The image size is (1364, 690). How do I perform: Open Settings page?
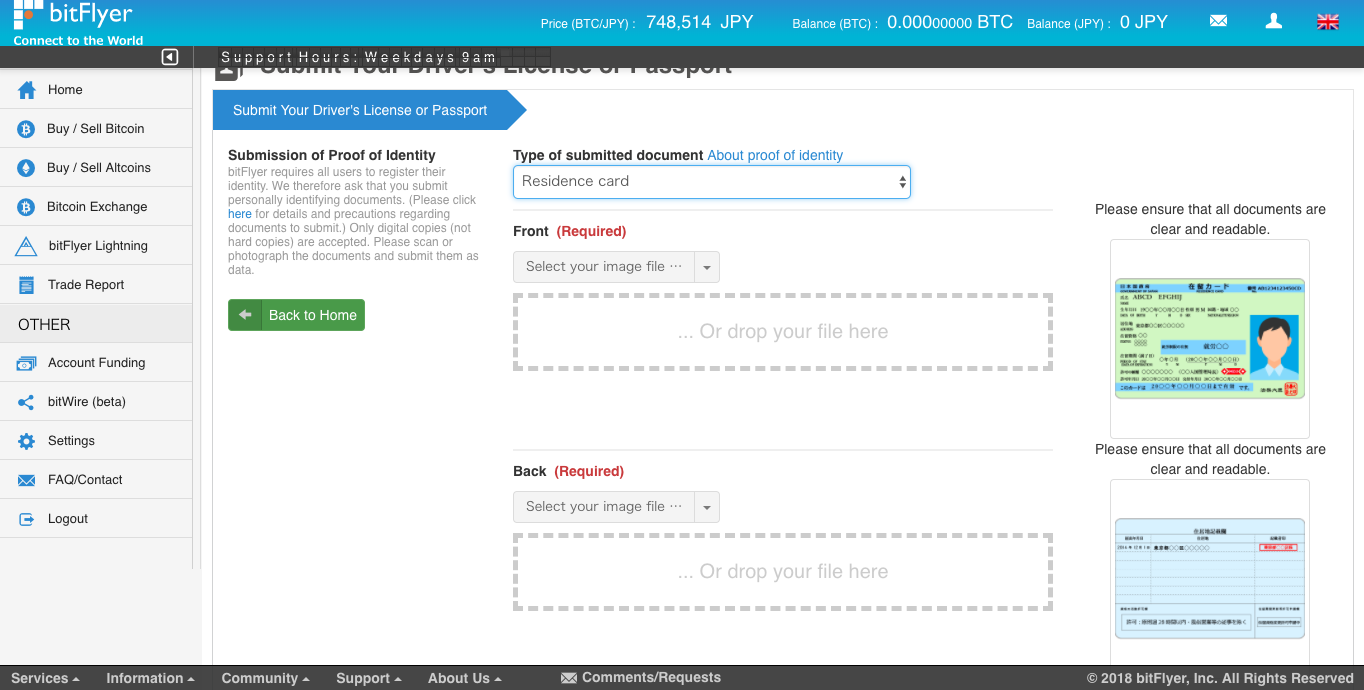pos(96,441)
